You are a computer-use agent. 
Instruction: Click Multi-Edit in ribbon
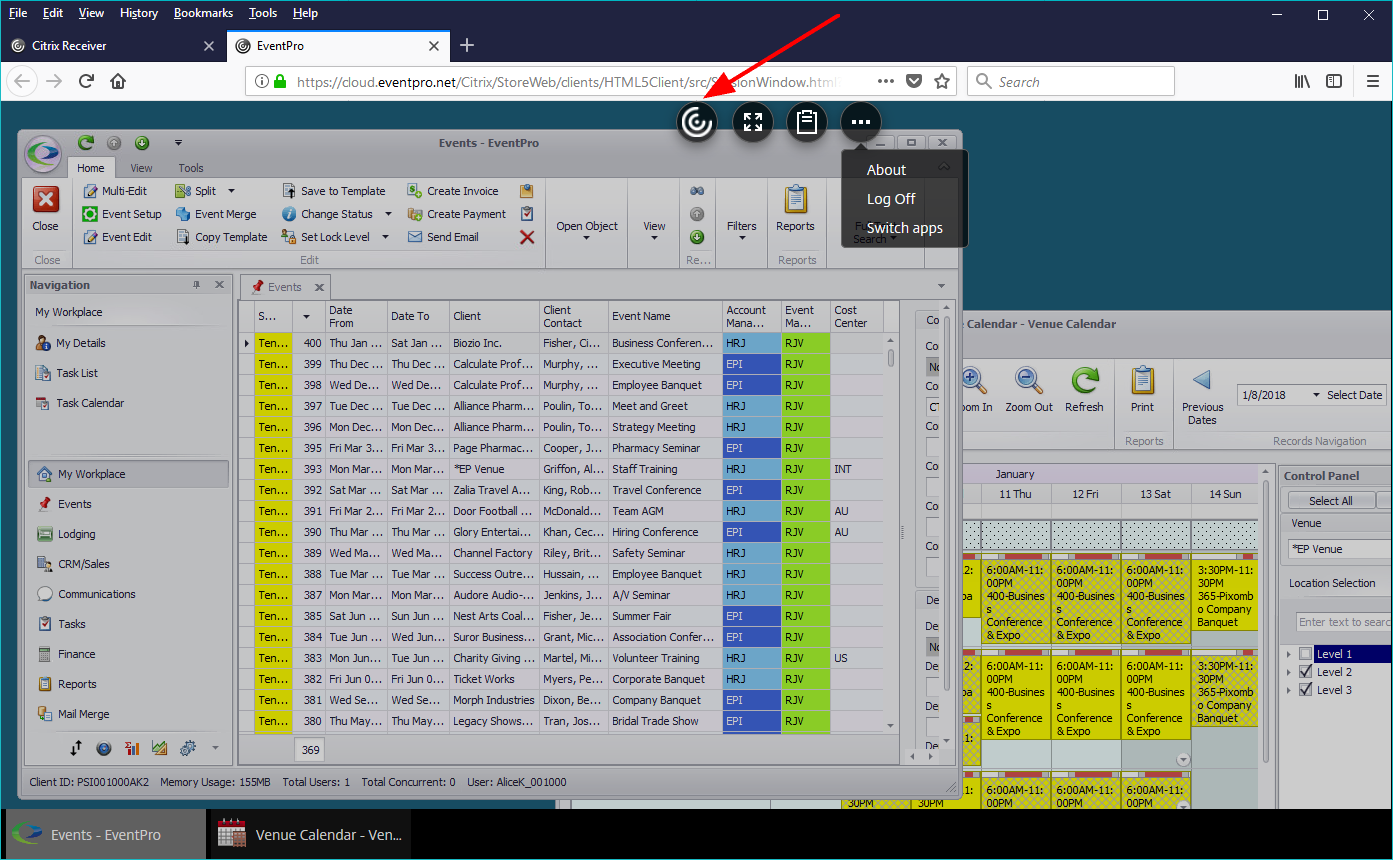[x=114, y=191]
